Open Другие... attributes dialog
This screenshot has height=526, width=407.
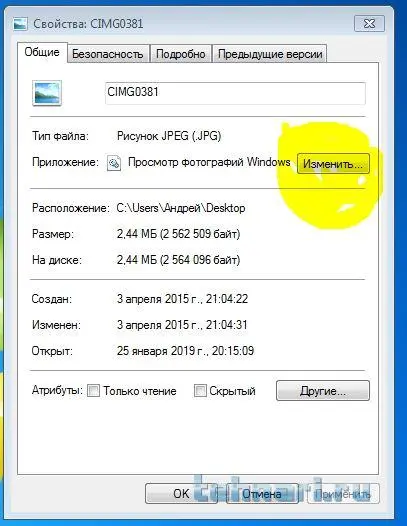323,390
